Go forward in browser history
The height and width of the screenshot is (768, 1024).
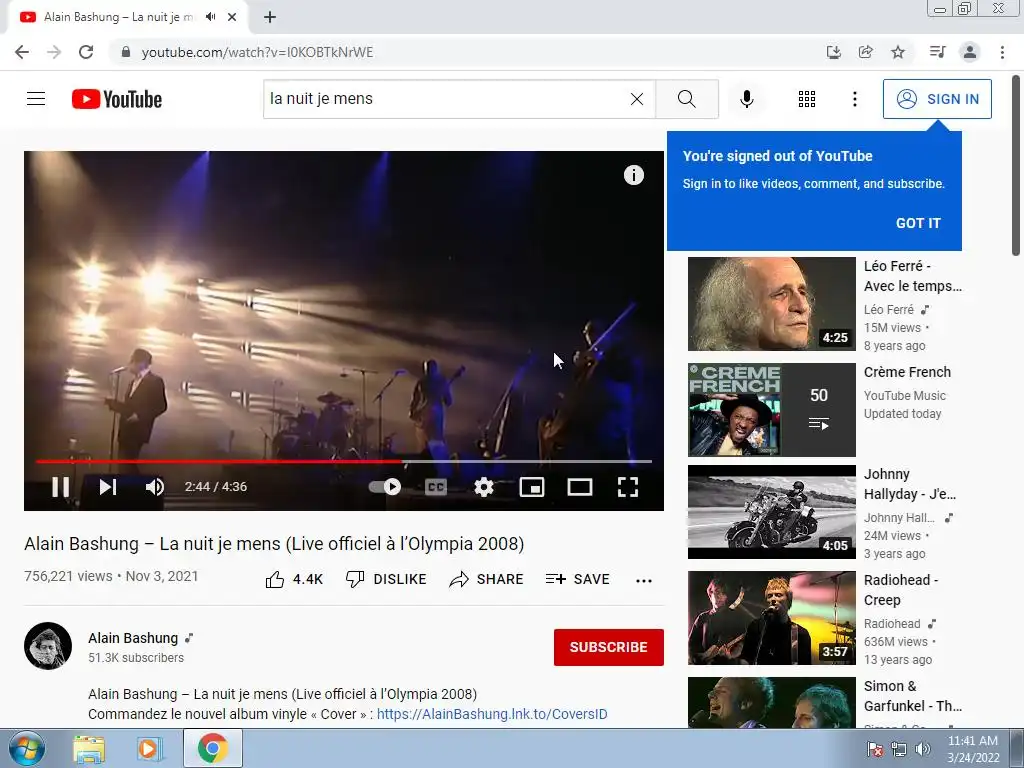pyautogui.click(x=54, y=52)
